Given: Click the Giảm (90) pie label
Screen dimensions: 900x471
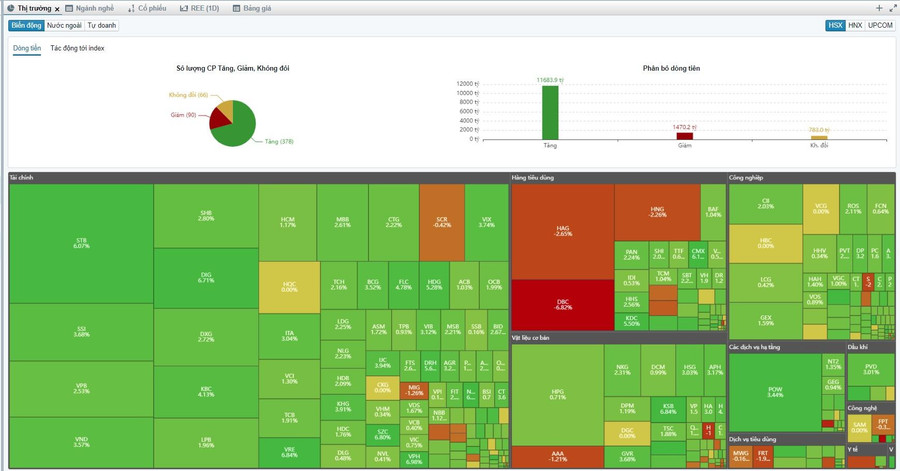Looking at the screenshot, I should click(x=183, y=115).
